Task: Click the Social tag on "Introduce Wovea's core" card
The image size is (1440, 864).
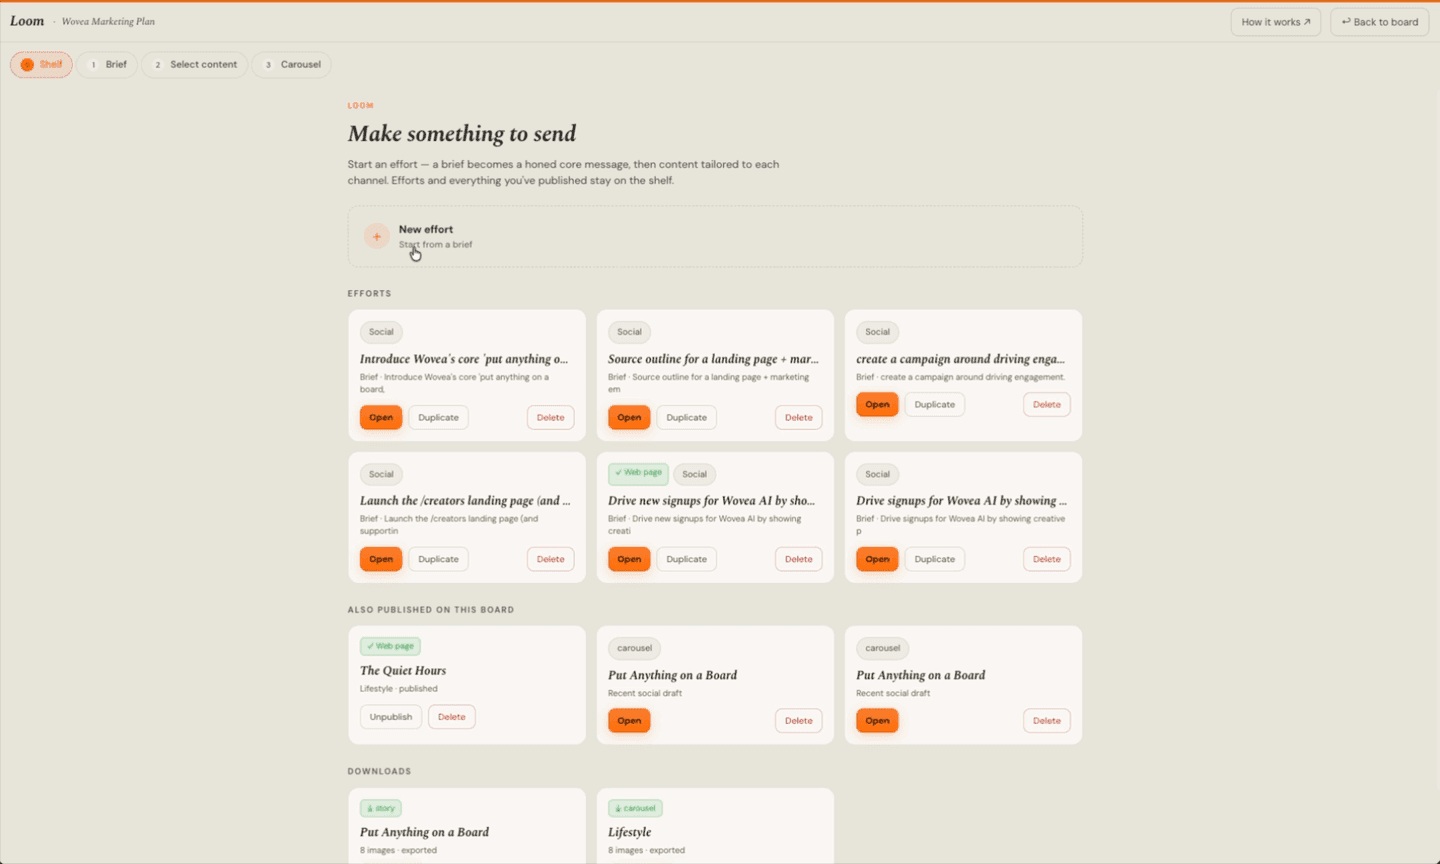Action: click(381, 332)
